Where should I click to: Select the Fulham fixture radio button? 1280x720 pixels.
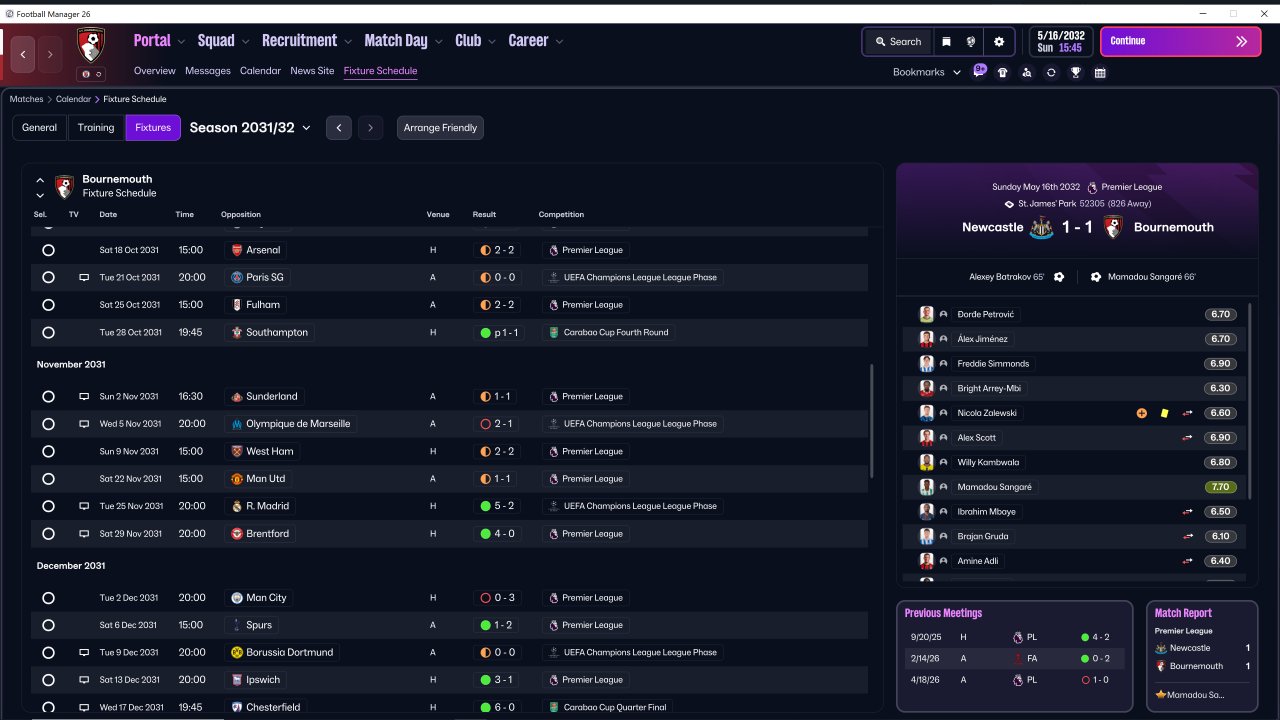click(x=48, y=305)
